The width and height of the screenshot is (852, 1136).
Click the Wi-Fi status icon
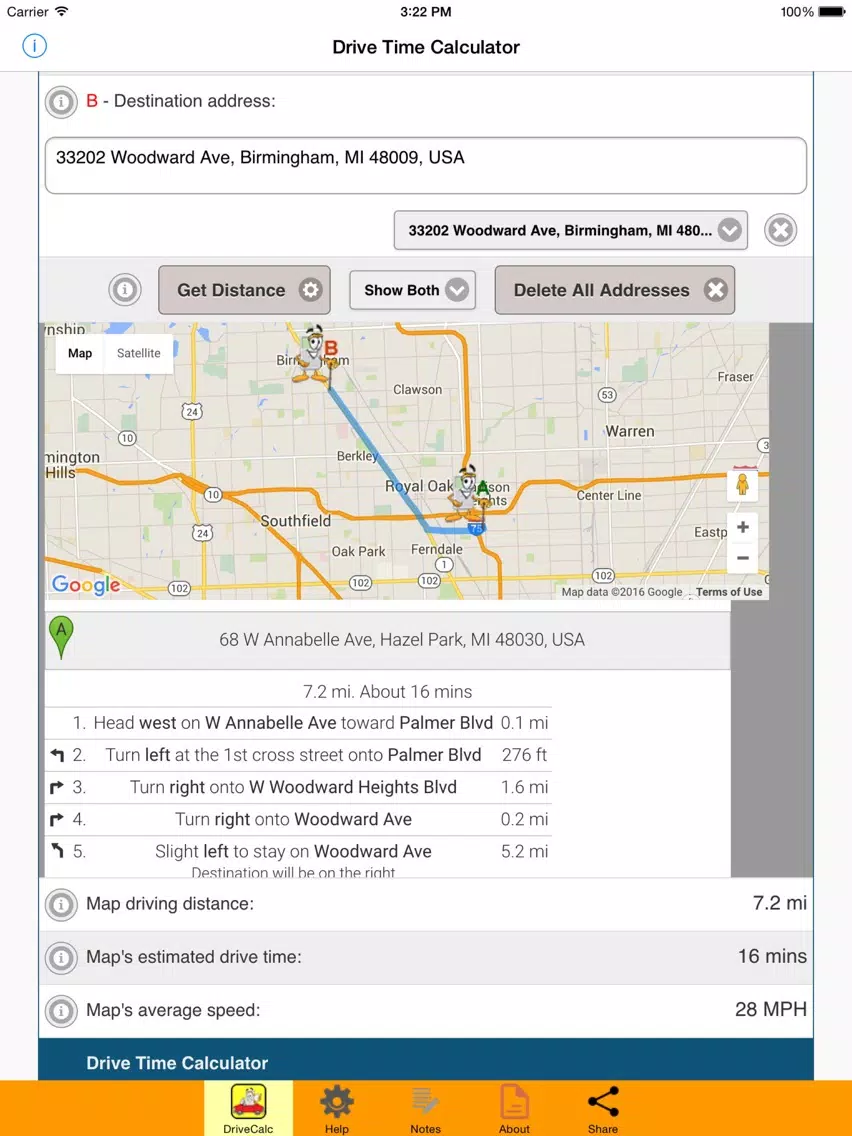pyautogui.click(x=62, y=12)
